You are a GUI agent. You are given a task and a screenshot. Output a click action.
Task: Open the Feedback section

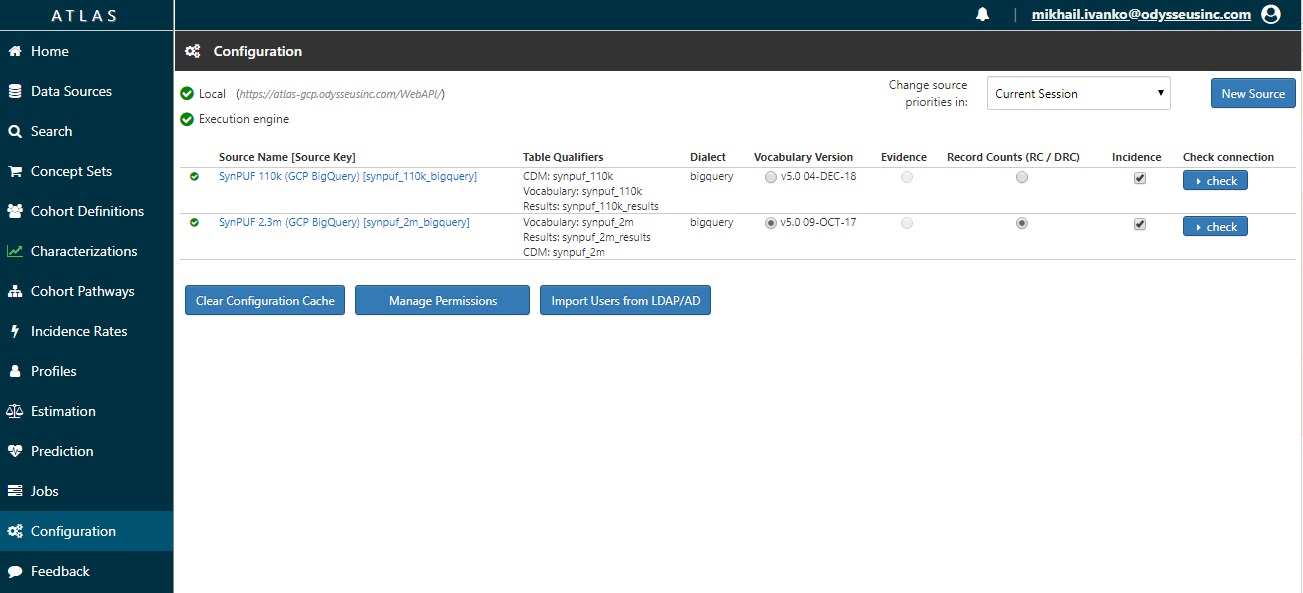click(x=15, y=571)
